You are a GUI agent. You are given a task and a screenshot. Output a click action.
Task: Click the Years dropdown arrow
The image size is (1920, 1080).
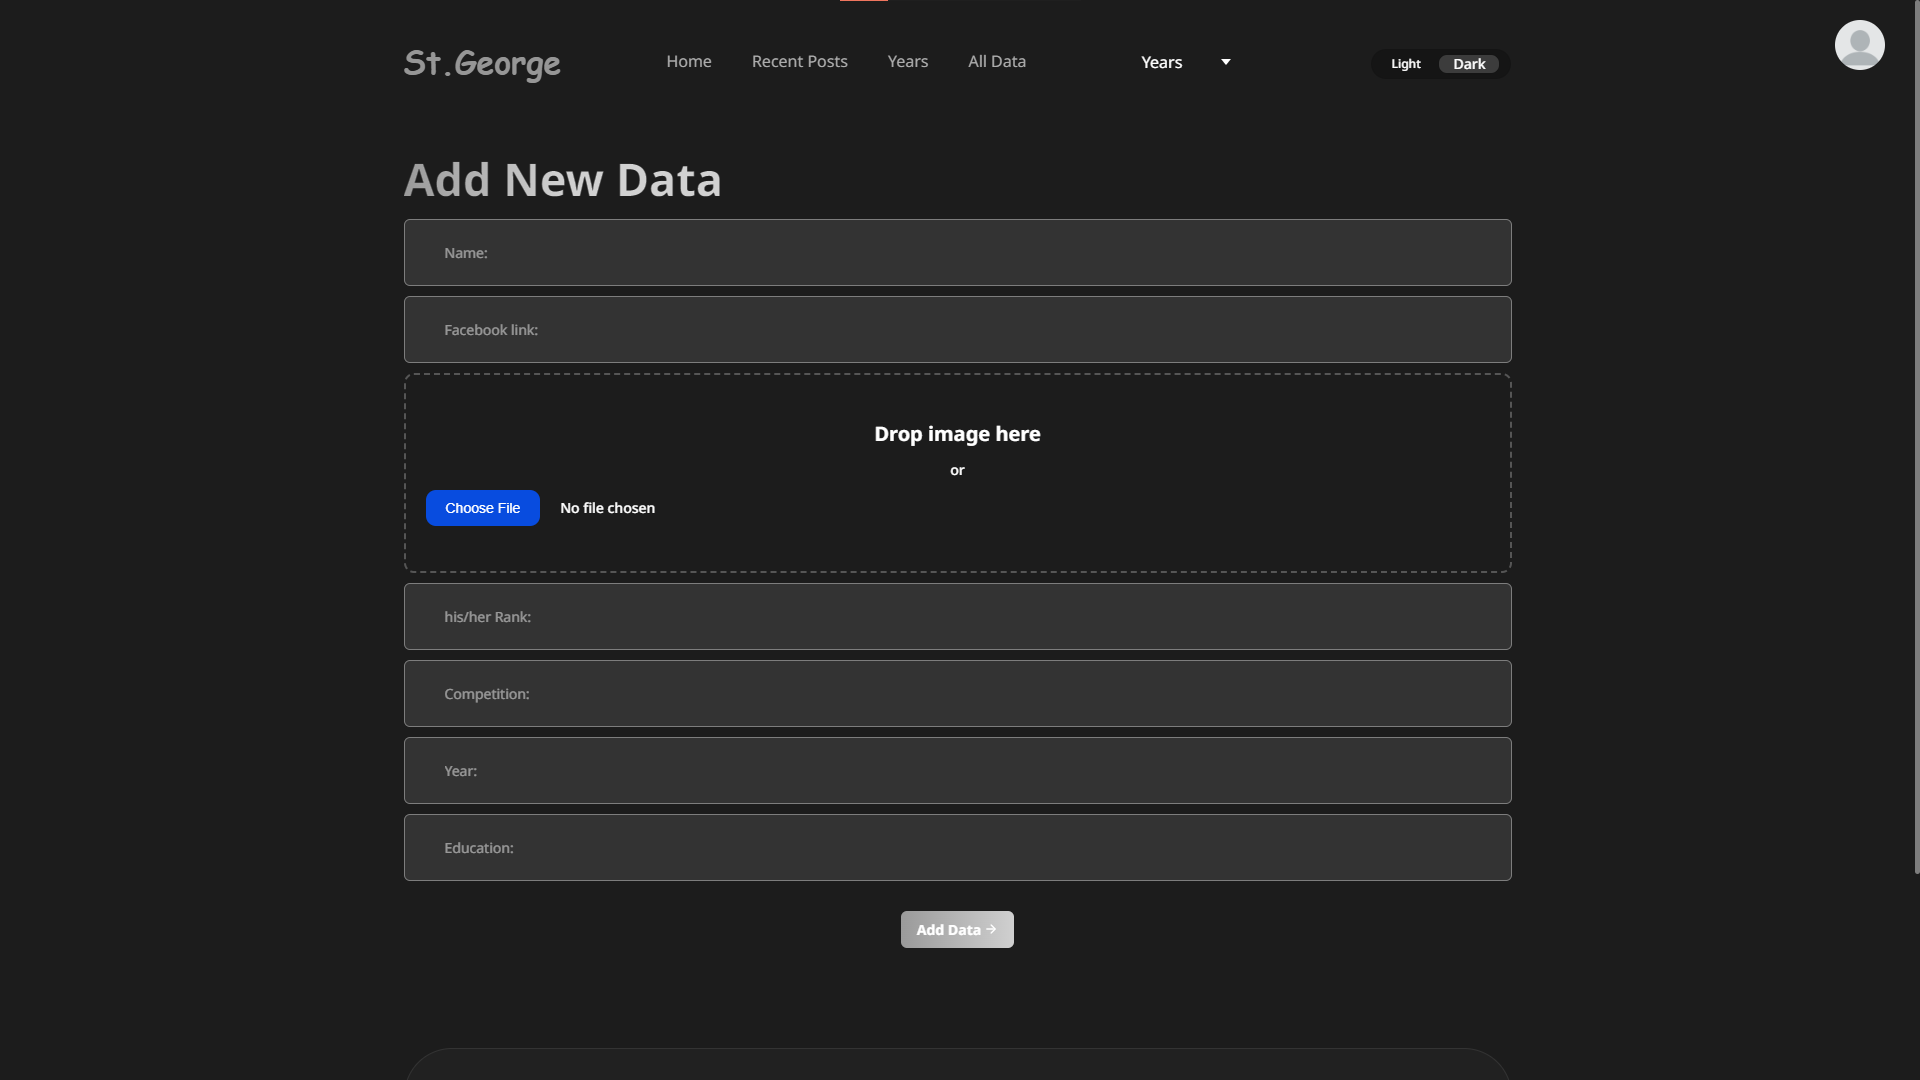1225,62
